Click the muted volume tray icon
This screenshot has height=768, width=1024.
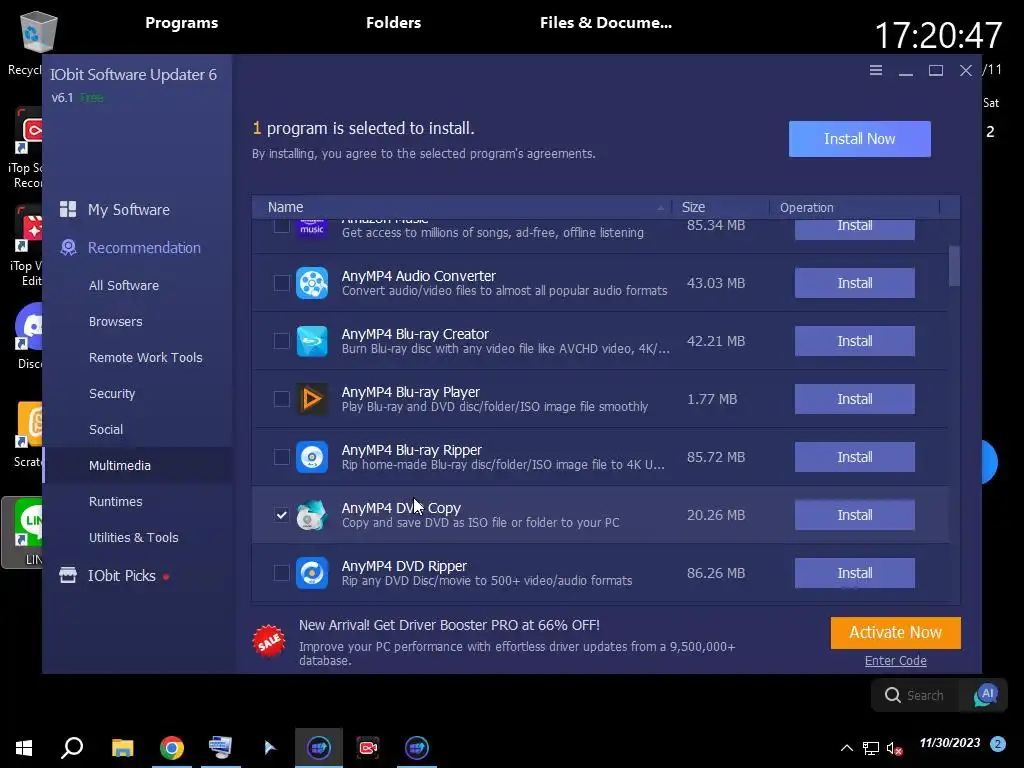pos(894,748)
